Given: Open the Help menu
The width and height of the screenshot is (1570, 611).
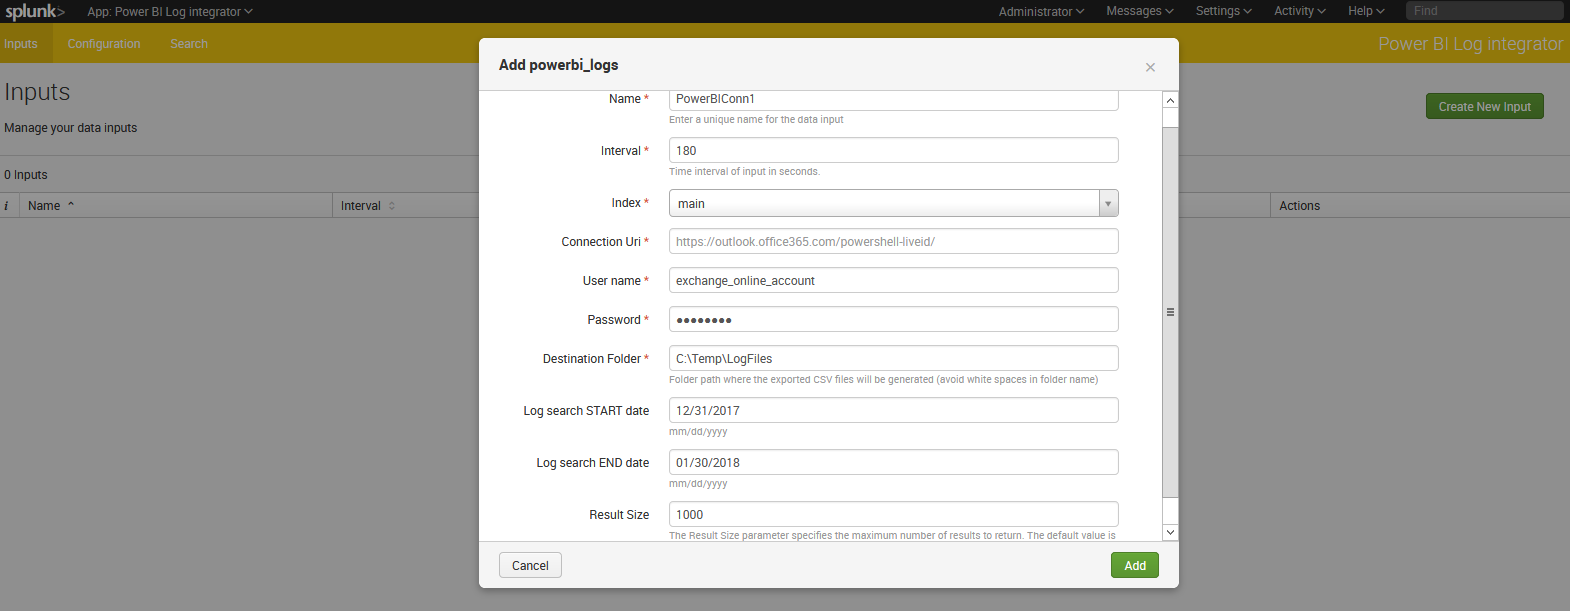Looking at the screenshot, I should point(1366,11).
